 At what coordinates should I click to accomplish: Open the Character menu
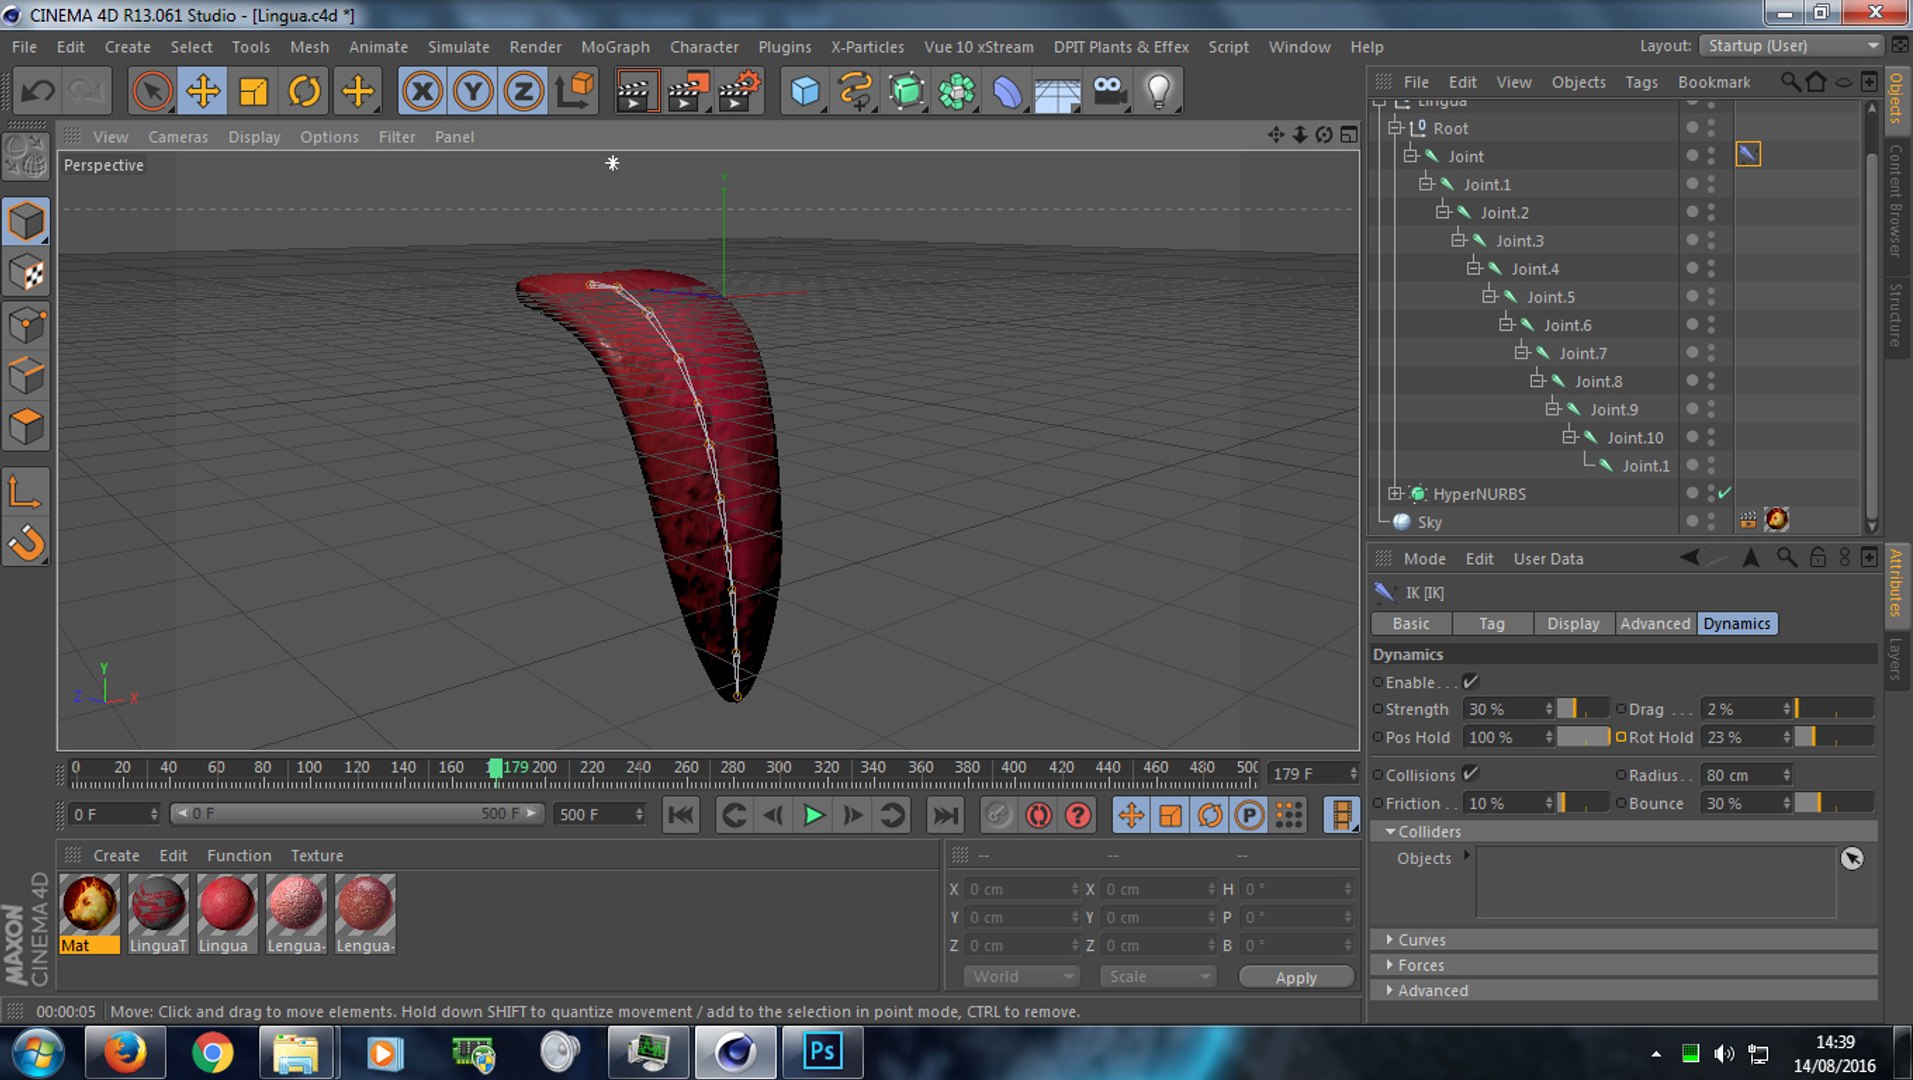click(704, 47)
